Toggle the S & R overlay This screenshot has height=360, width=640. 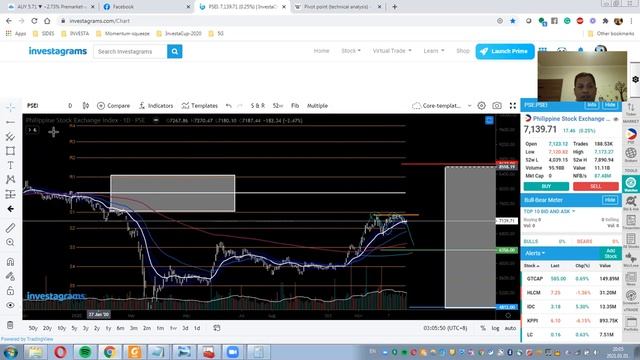point(258,106)
